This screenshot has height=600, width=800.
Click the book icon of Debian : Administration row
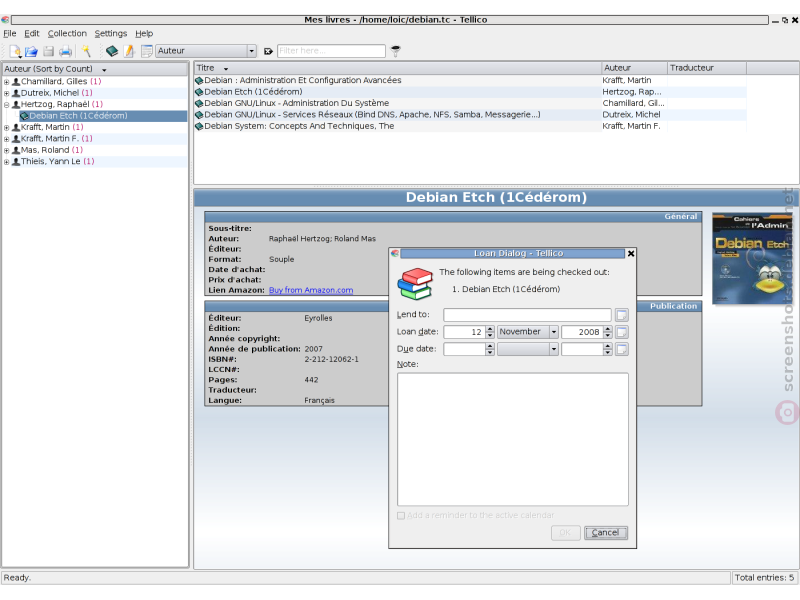click(199, 80)
